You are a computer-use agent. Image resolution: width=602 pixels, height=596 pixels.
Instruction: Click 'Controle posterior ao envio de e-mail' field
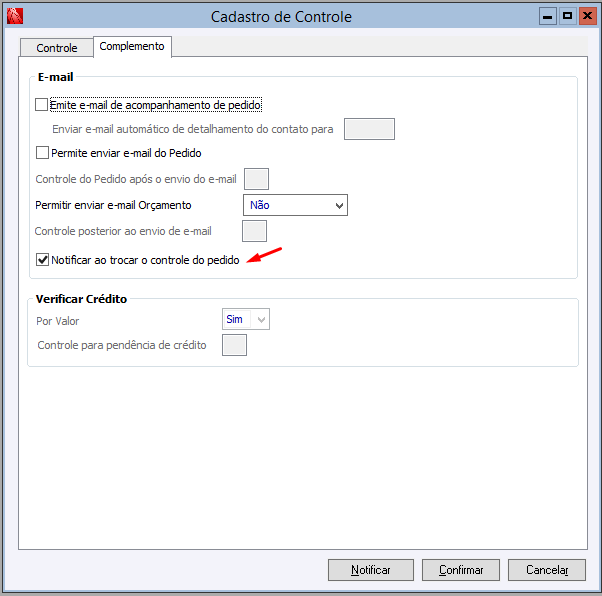pos(255,231)
